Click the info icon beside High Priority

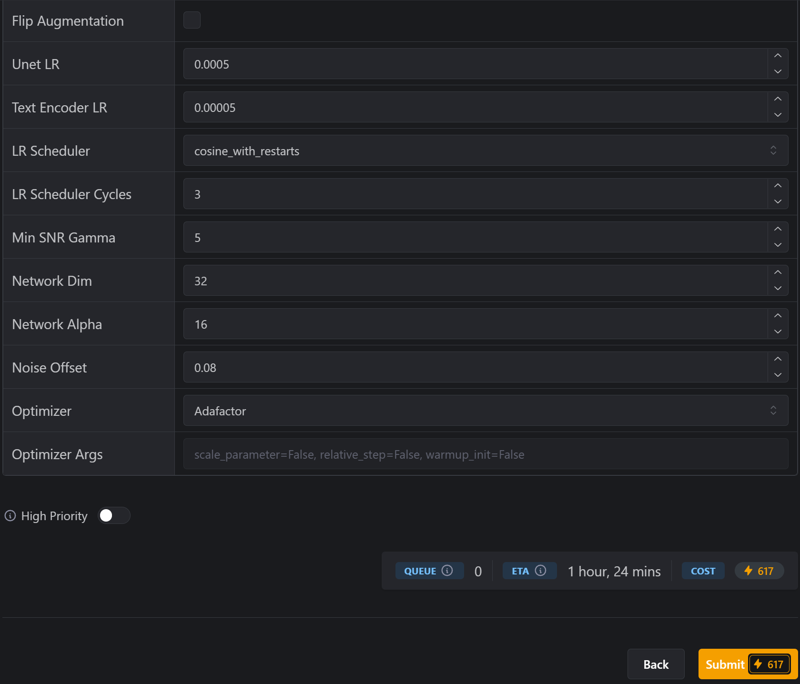point(10,516)
